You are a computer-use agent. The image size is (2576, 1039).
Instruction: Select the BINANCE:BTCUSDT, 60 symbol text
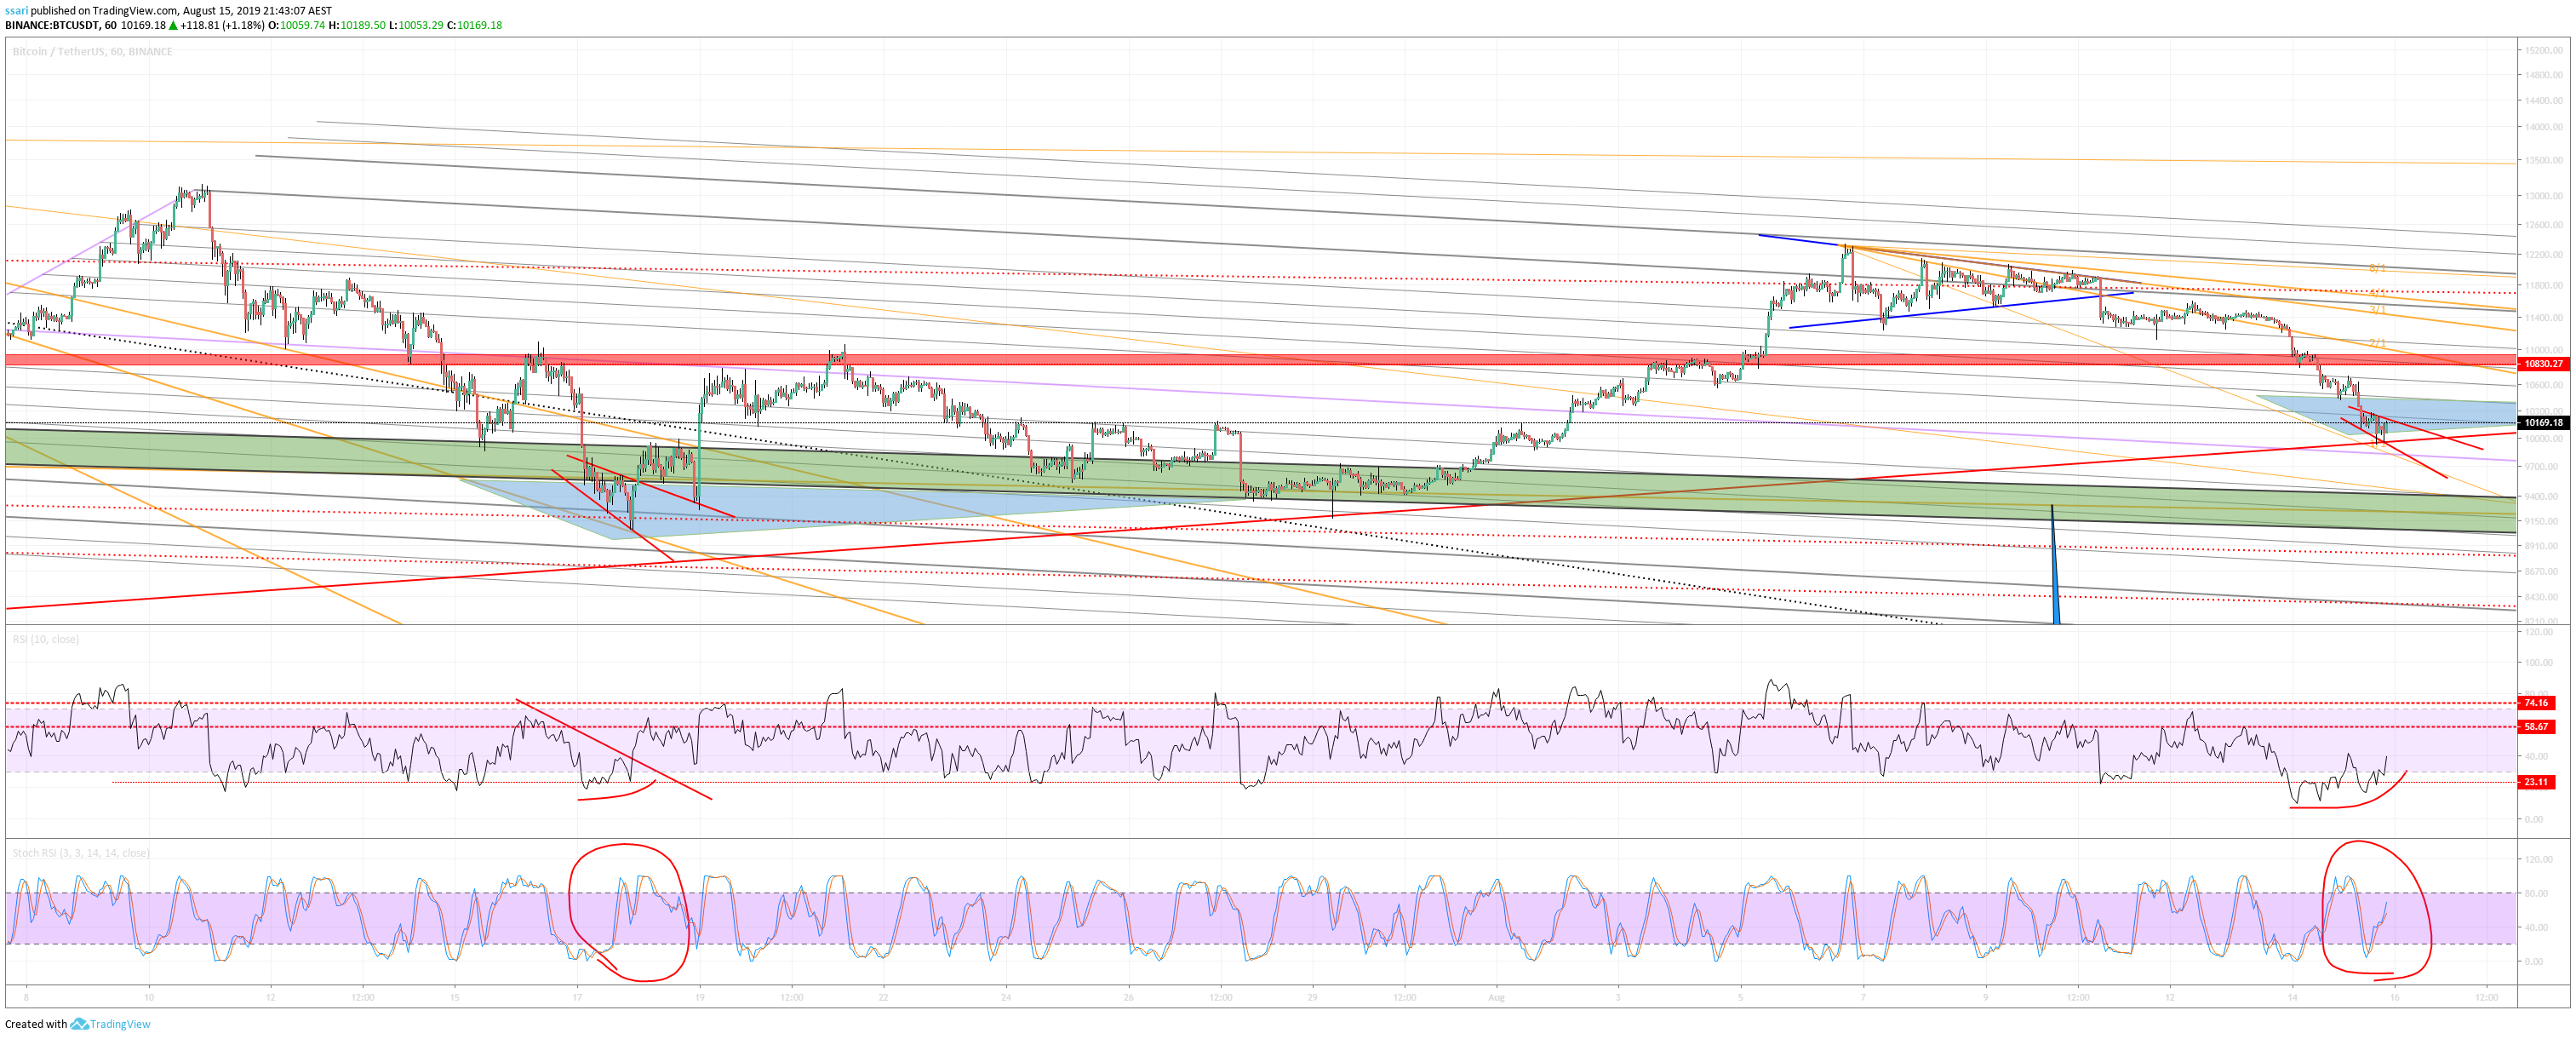pos(60,25)
